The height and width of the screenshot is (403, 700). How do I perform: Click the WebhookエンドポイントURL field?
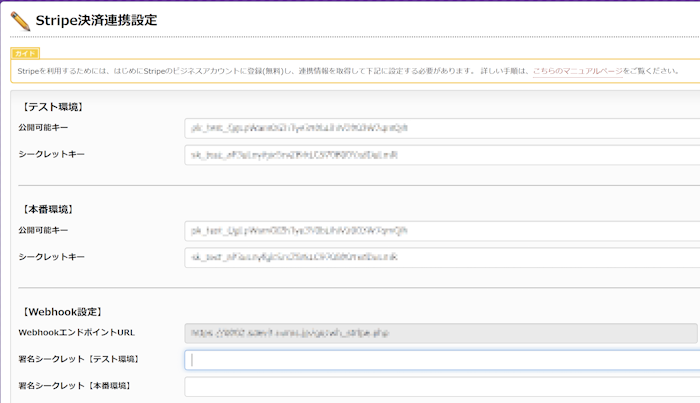pyautogui.click(x=441, y=333)
